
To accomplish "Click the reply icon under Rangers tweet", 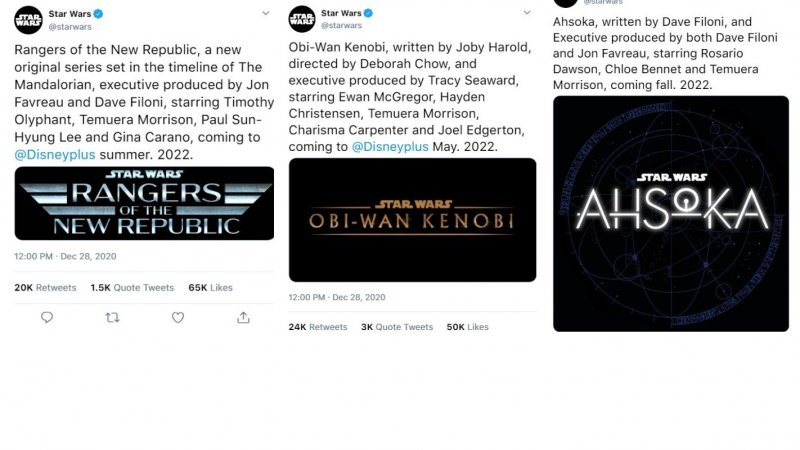I will pos(47,317).
